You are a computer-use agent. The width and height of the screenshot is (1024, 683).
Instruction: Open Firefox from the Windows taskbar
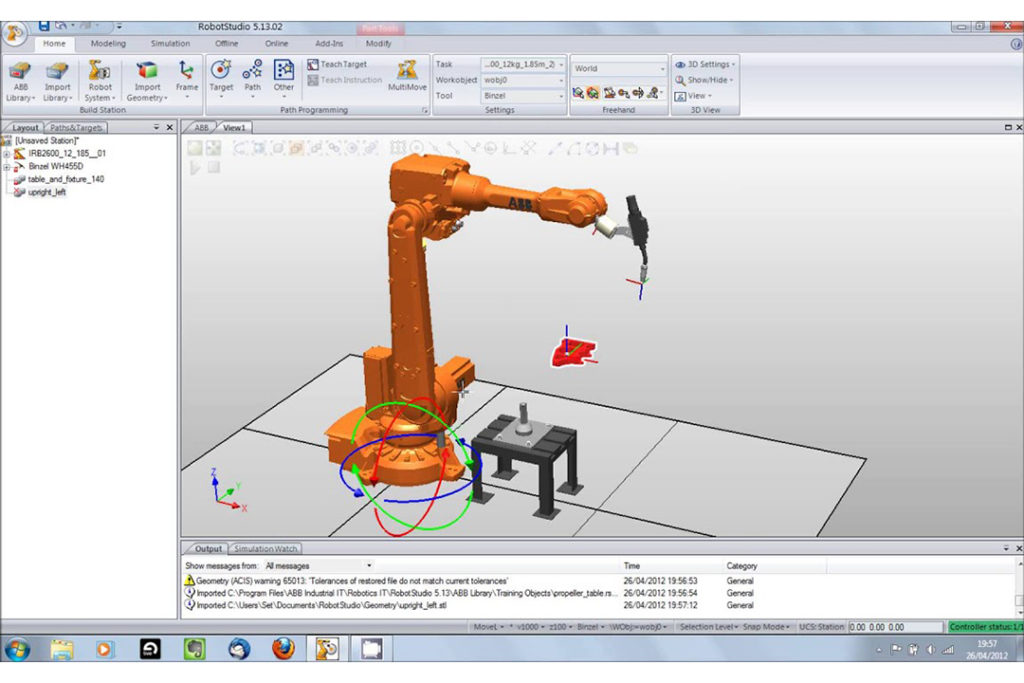[283, 649]
